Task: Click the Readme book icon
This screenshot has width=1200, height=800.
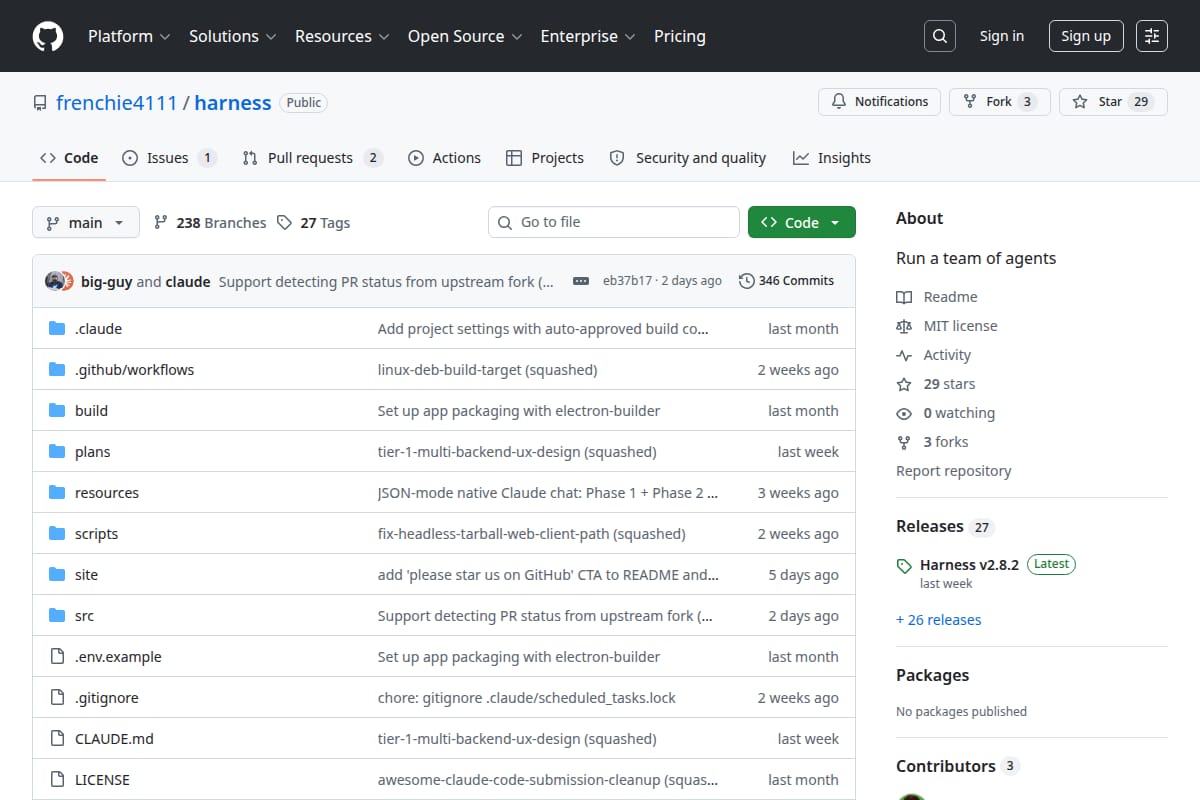Action: [x=904, y=297]
